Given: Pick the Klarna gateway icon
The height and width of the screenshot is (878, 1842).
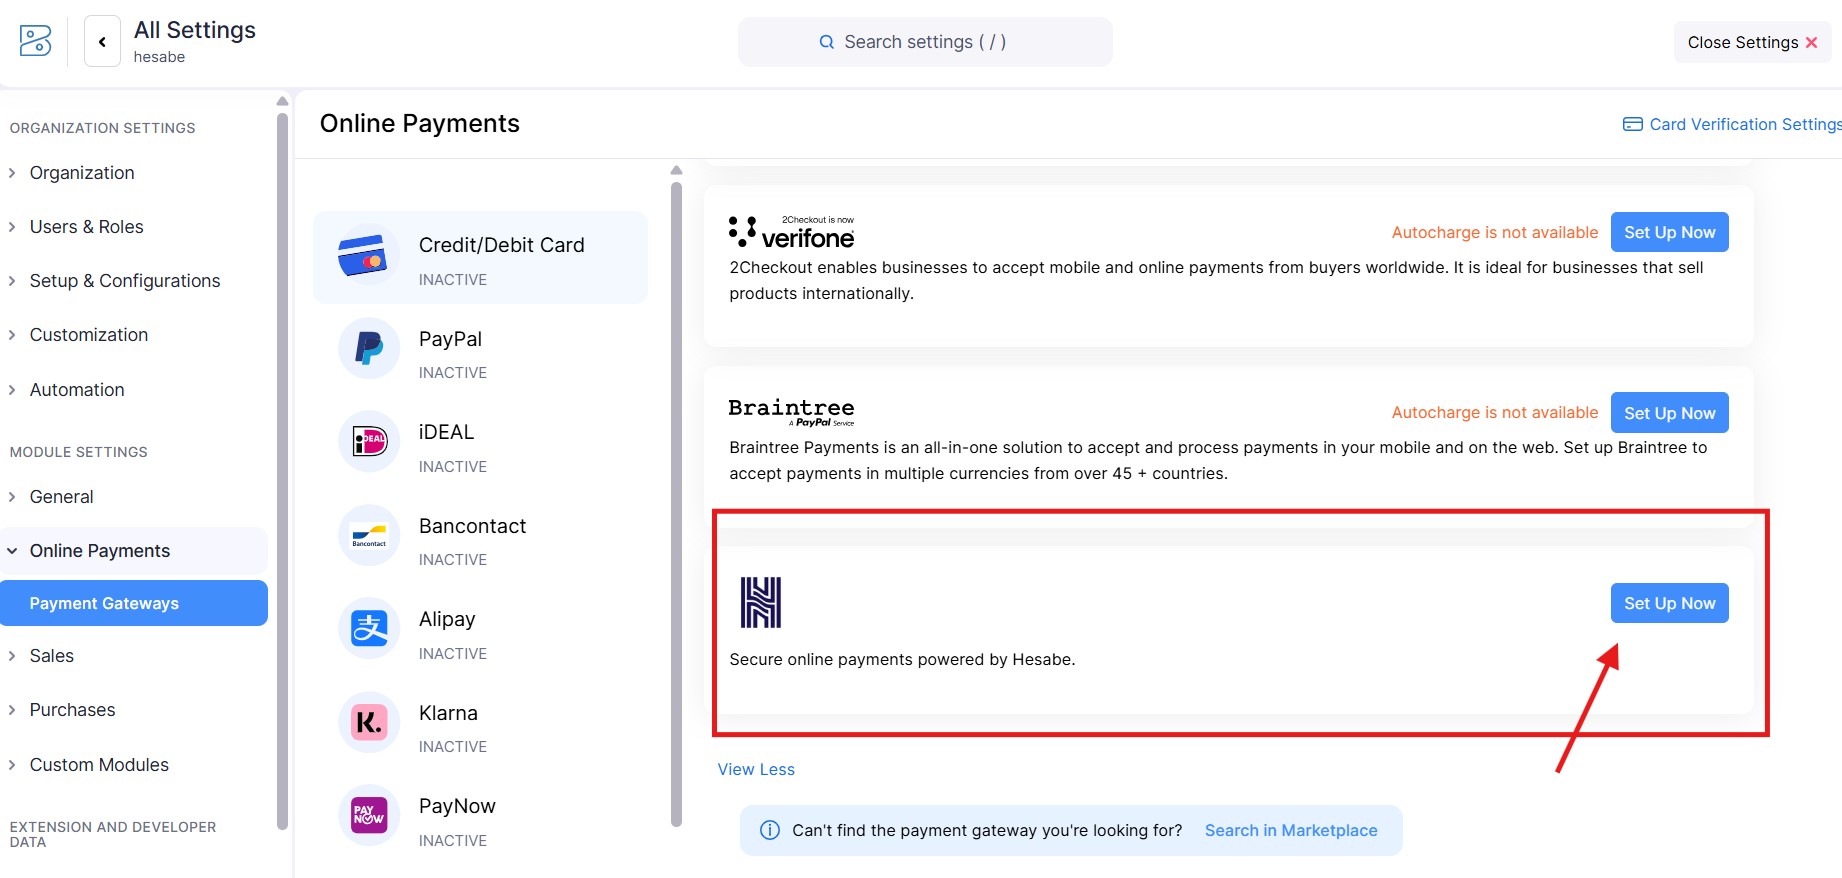Looking at the screenshot, I should 369,722.
